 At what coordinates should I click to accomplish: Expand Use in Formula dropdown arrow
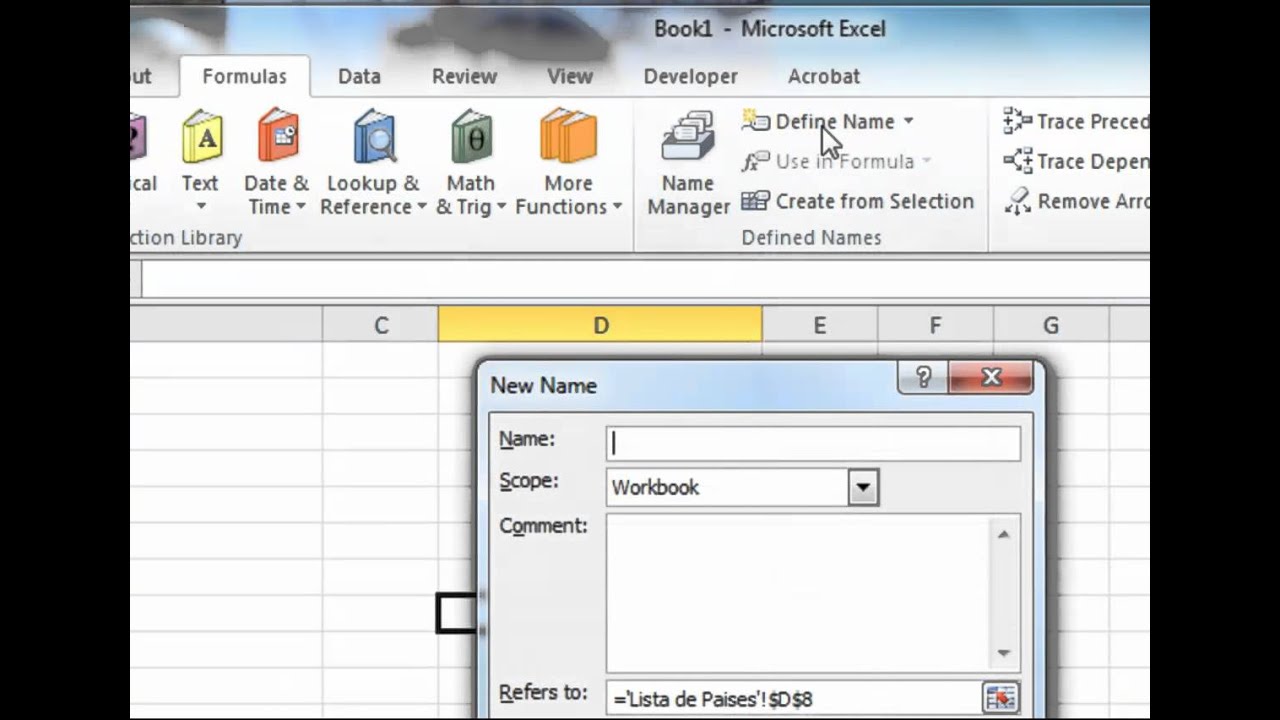[926, 161]
